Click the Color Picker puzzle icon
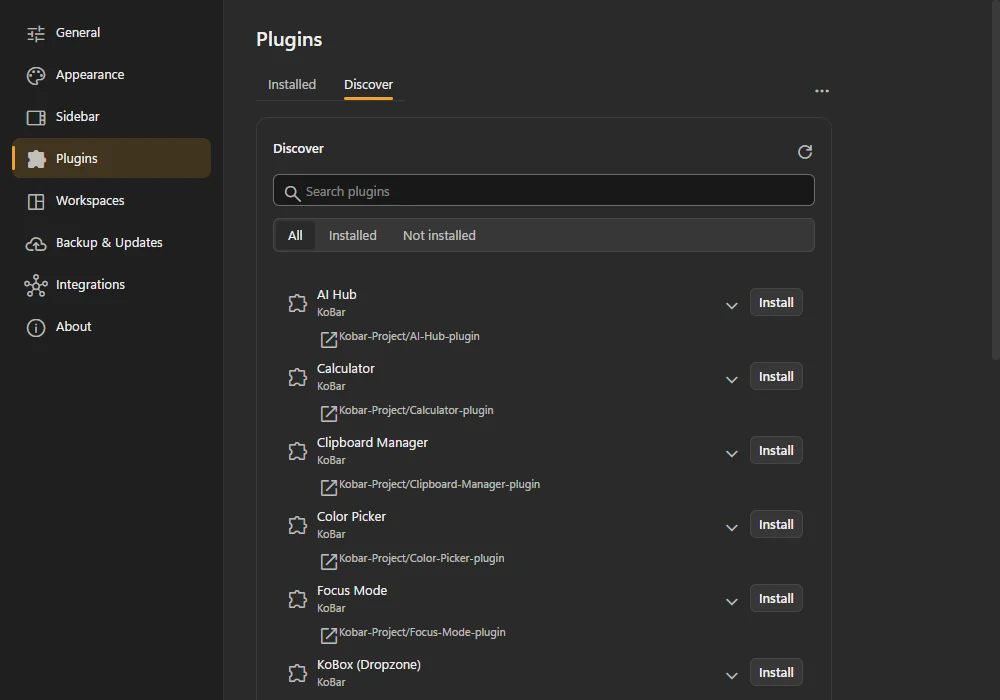 [297, 525]
